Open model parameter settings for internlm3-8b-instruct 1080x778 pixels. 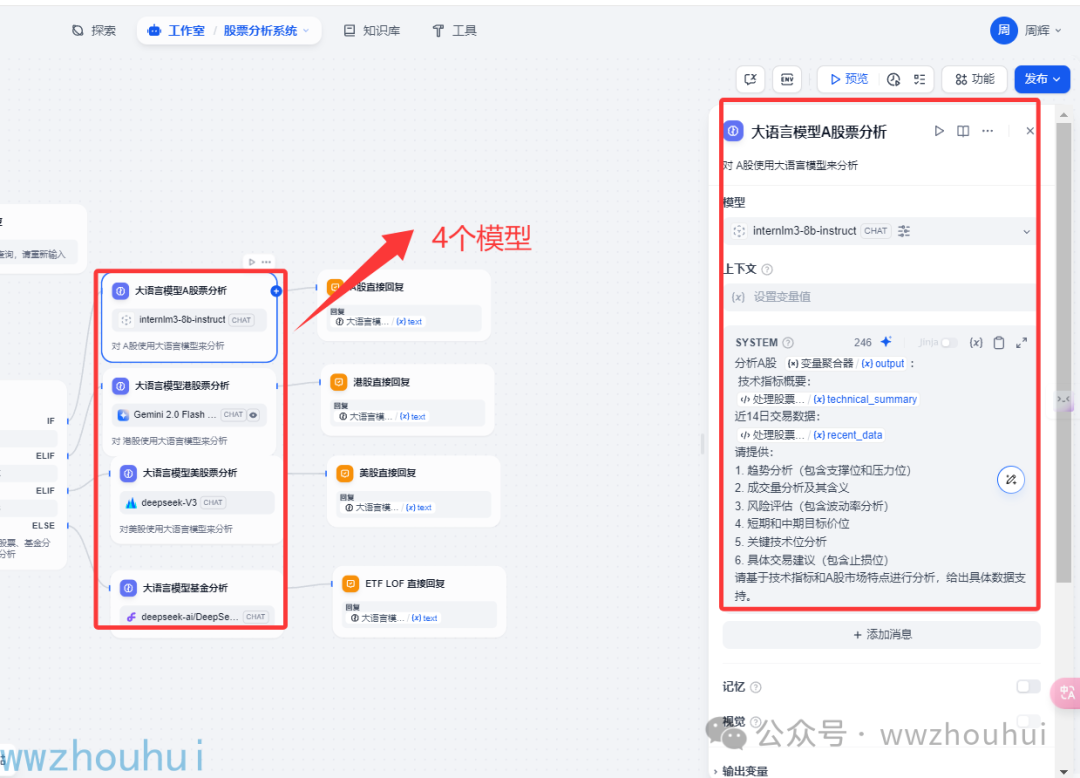[904, 231]
